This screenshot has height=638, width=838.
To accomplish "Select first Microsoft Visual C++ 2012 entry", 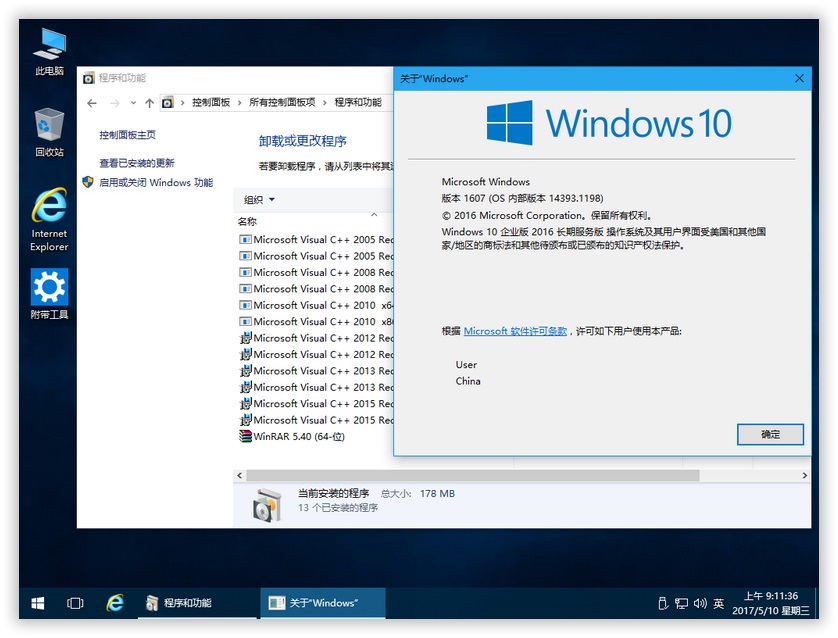I will point(315,338).
